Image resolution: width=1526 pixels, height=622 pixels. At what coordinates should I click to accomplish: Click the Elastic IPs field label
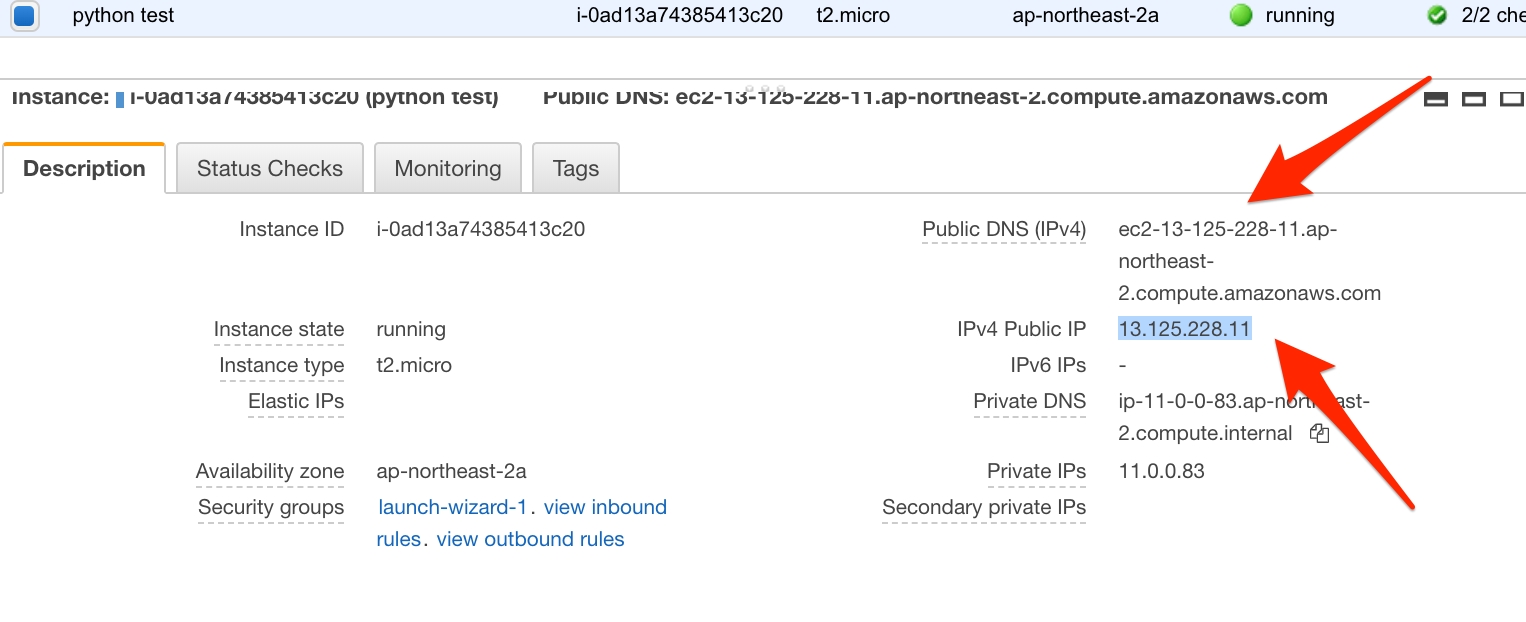coord(295,401)
